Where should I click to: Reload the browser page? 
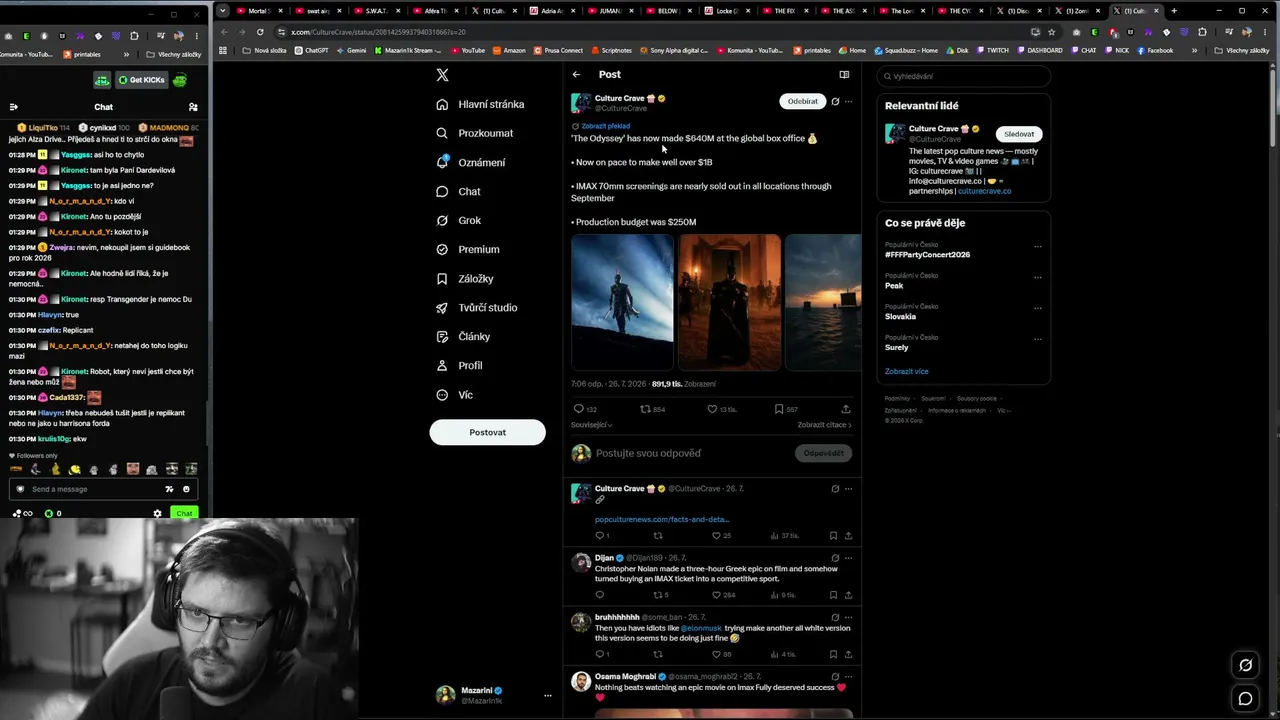coord(260,32)
